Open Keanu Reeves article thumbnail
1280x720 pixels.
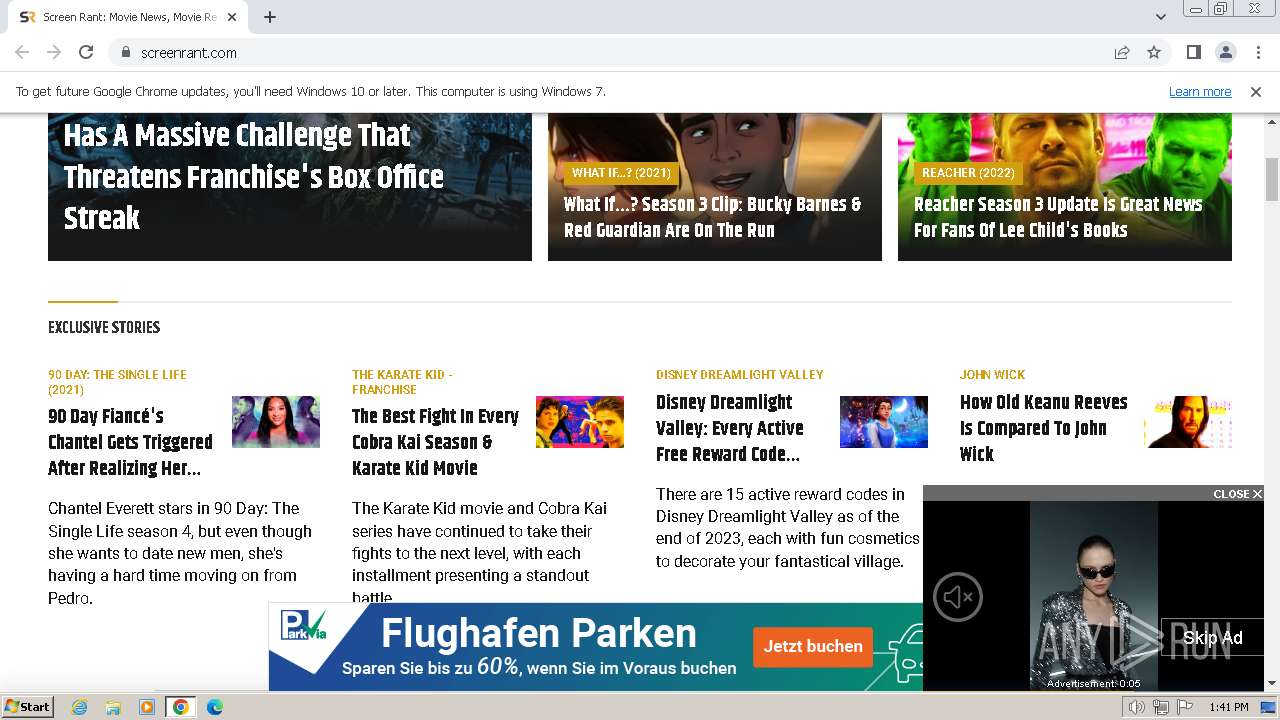(1188, 422)
